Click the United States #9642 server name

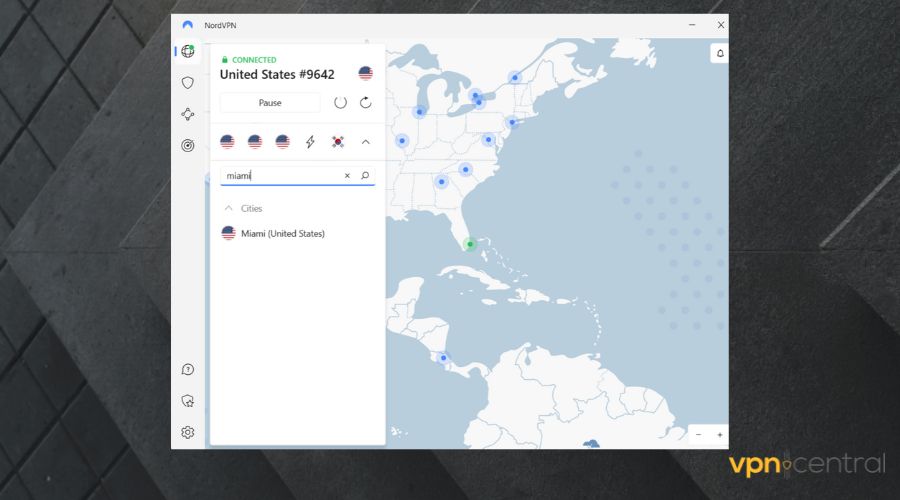277,74
